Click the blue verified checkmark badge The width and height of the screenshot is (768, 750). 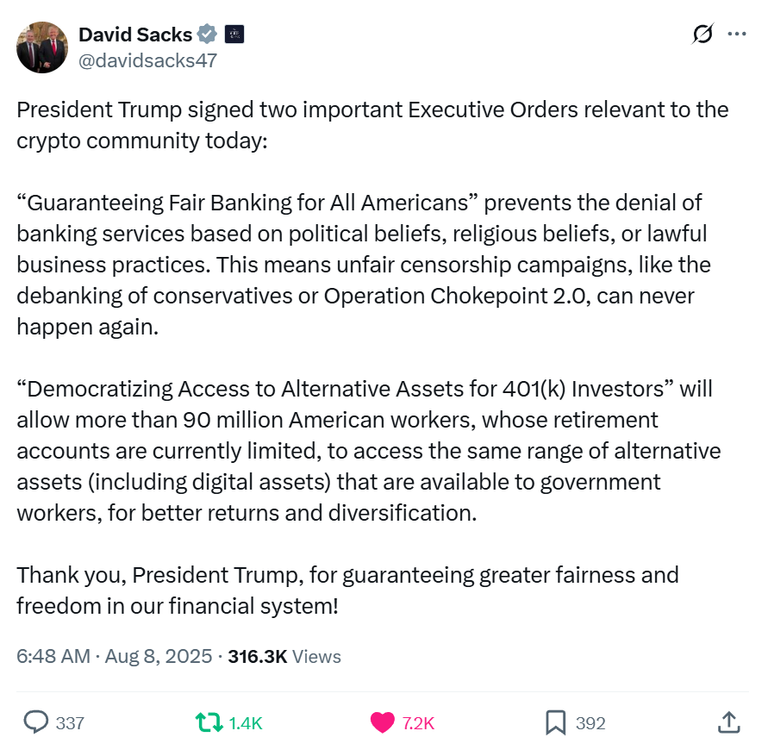coord(207,34)
